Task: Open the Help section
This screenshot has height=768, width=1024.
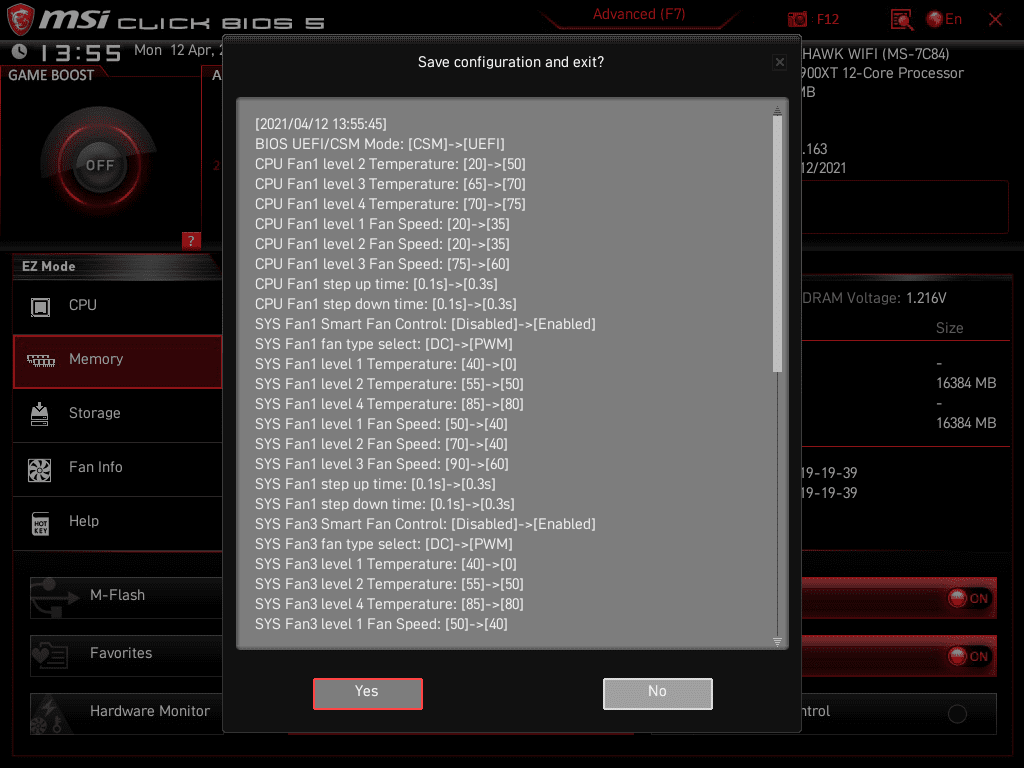Action: [118, 523]
